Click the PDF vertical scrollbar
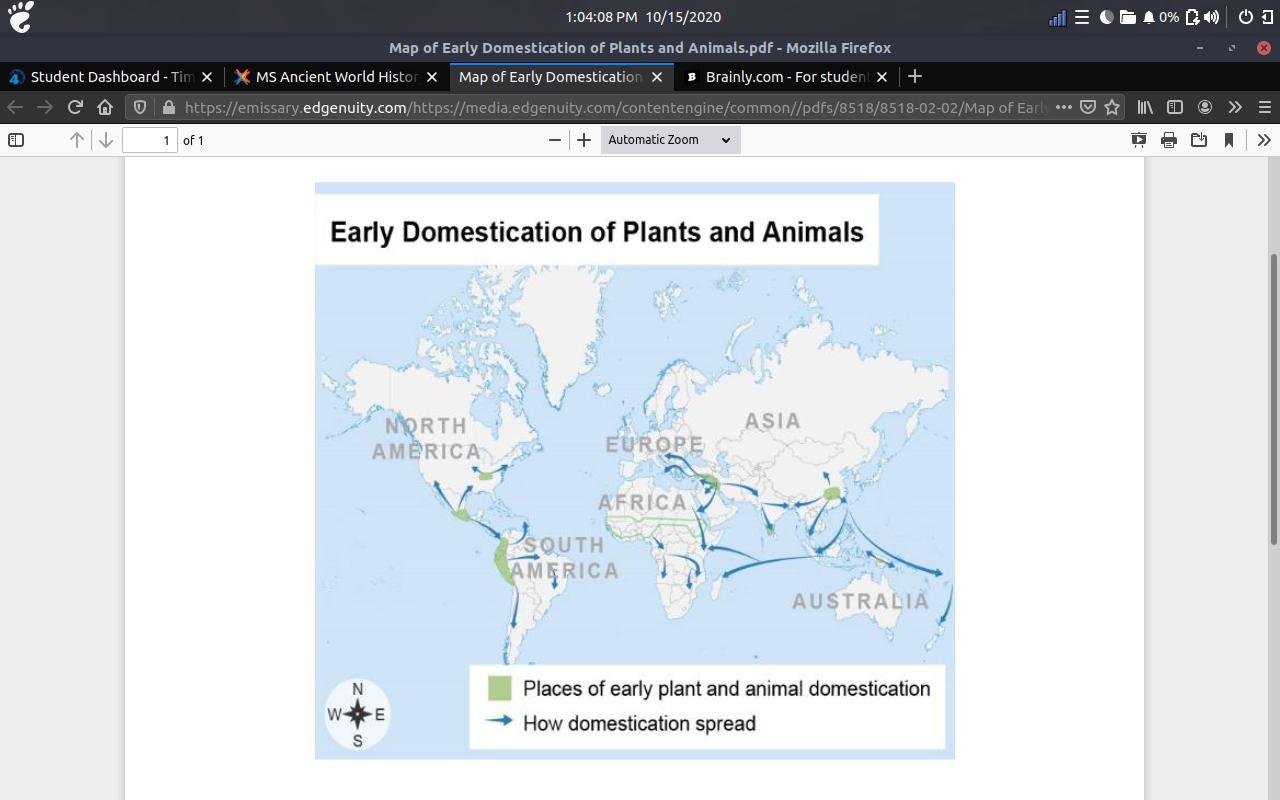1280x800 pixels. 1273,400
